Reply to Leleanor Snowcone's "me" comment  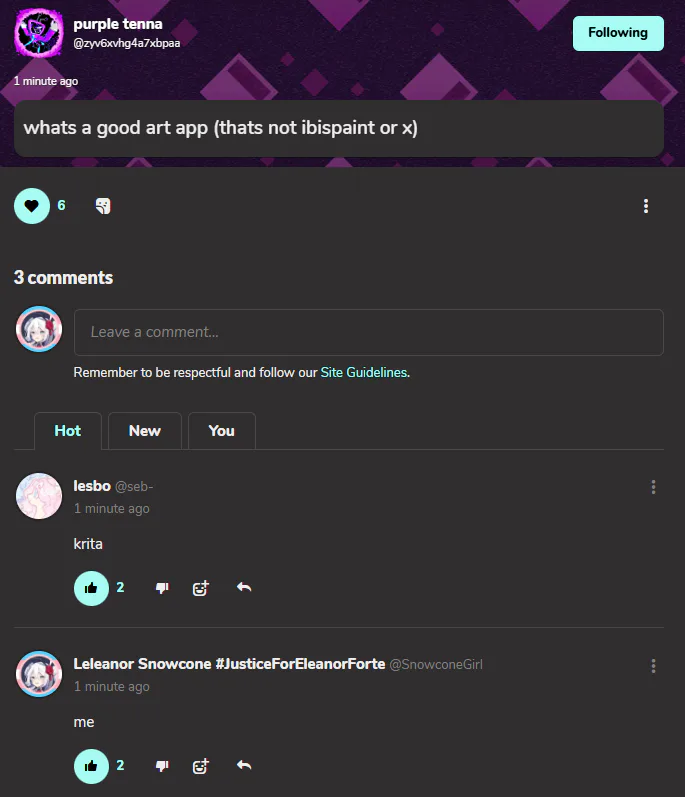tap(244, 765)
